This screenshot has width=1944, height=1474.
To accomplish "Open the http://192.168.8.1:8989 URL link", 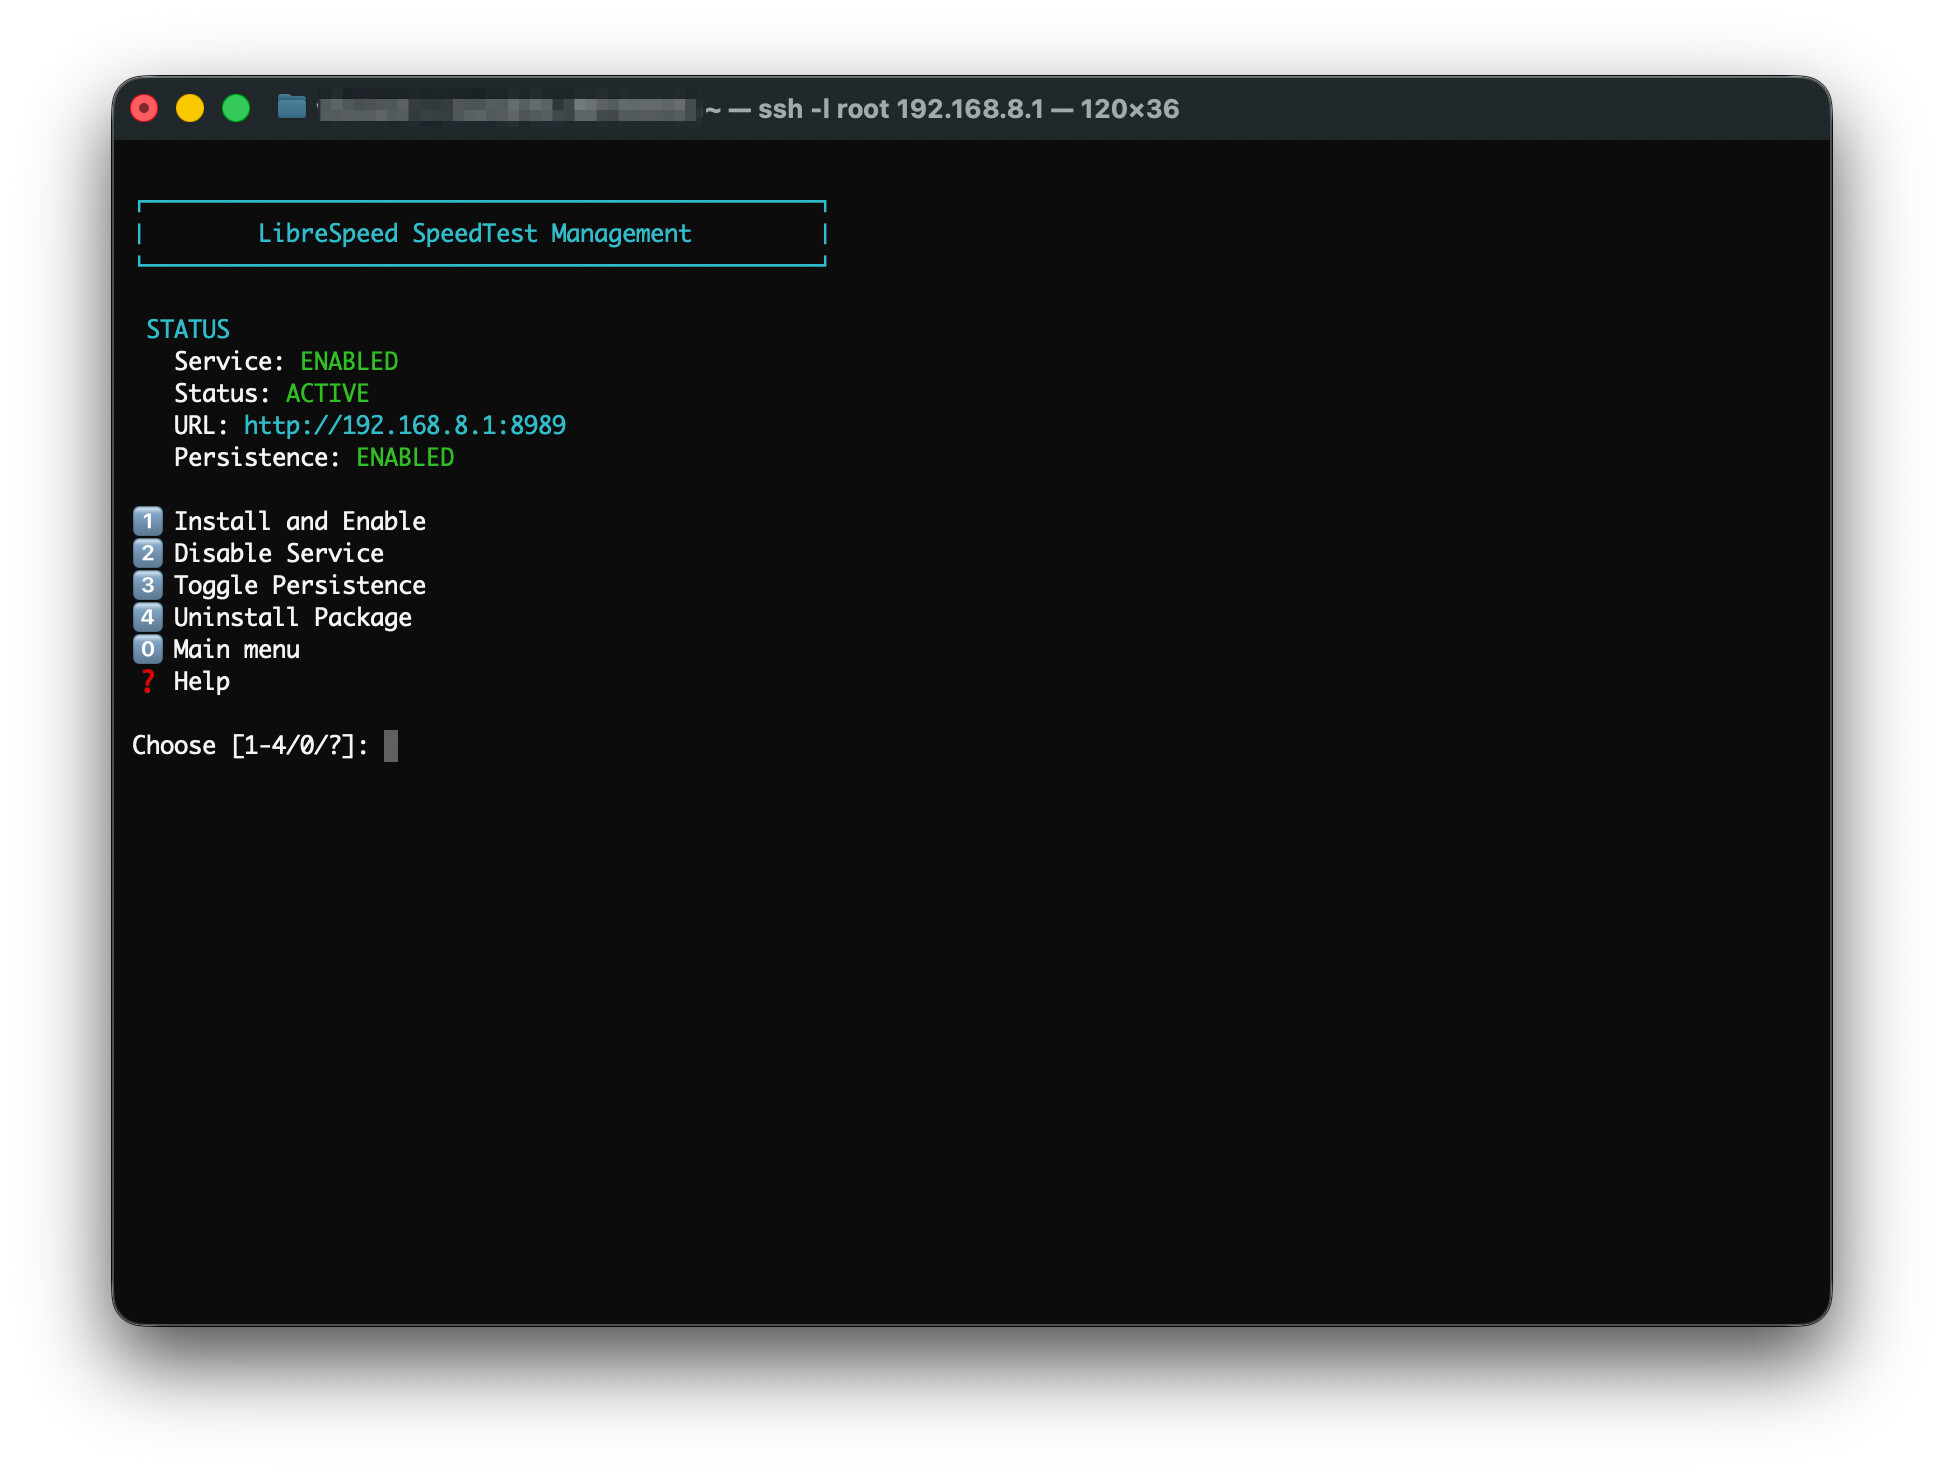I will 404,425.
